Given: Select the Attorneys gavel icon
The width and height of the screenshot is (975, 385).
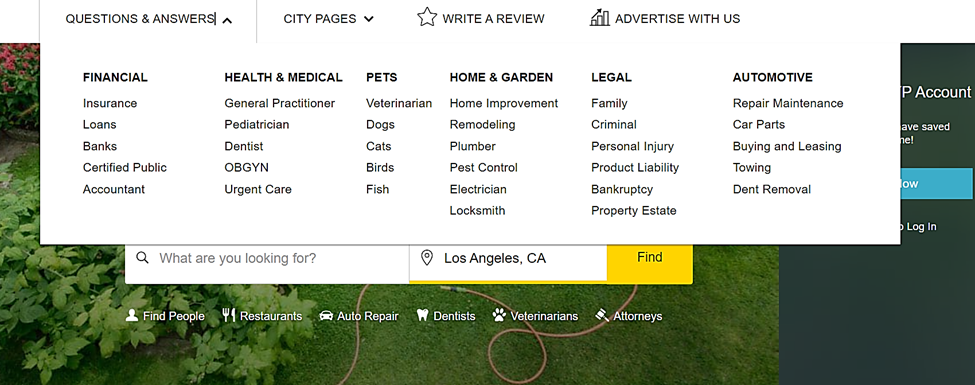Looking at the screenshot, I should tap(602, 315).
